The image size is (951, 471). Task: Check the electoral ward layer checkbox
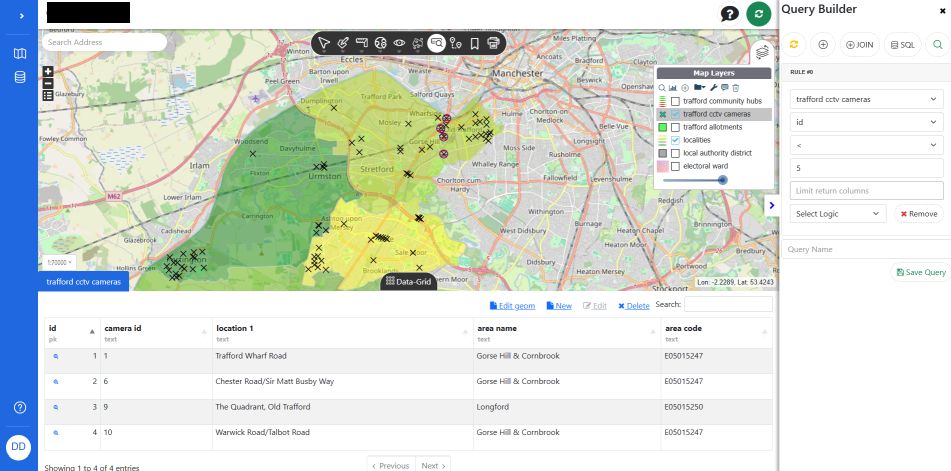click(x=675, y=166)
